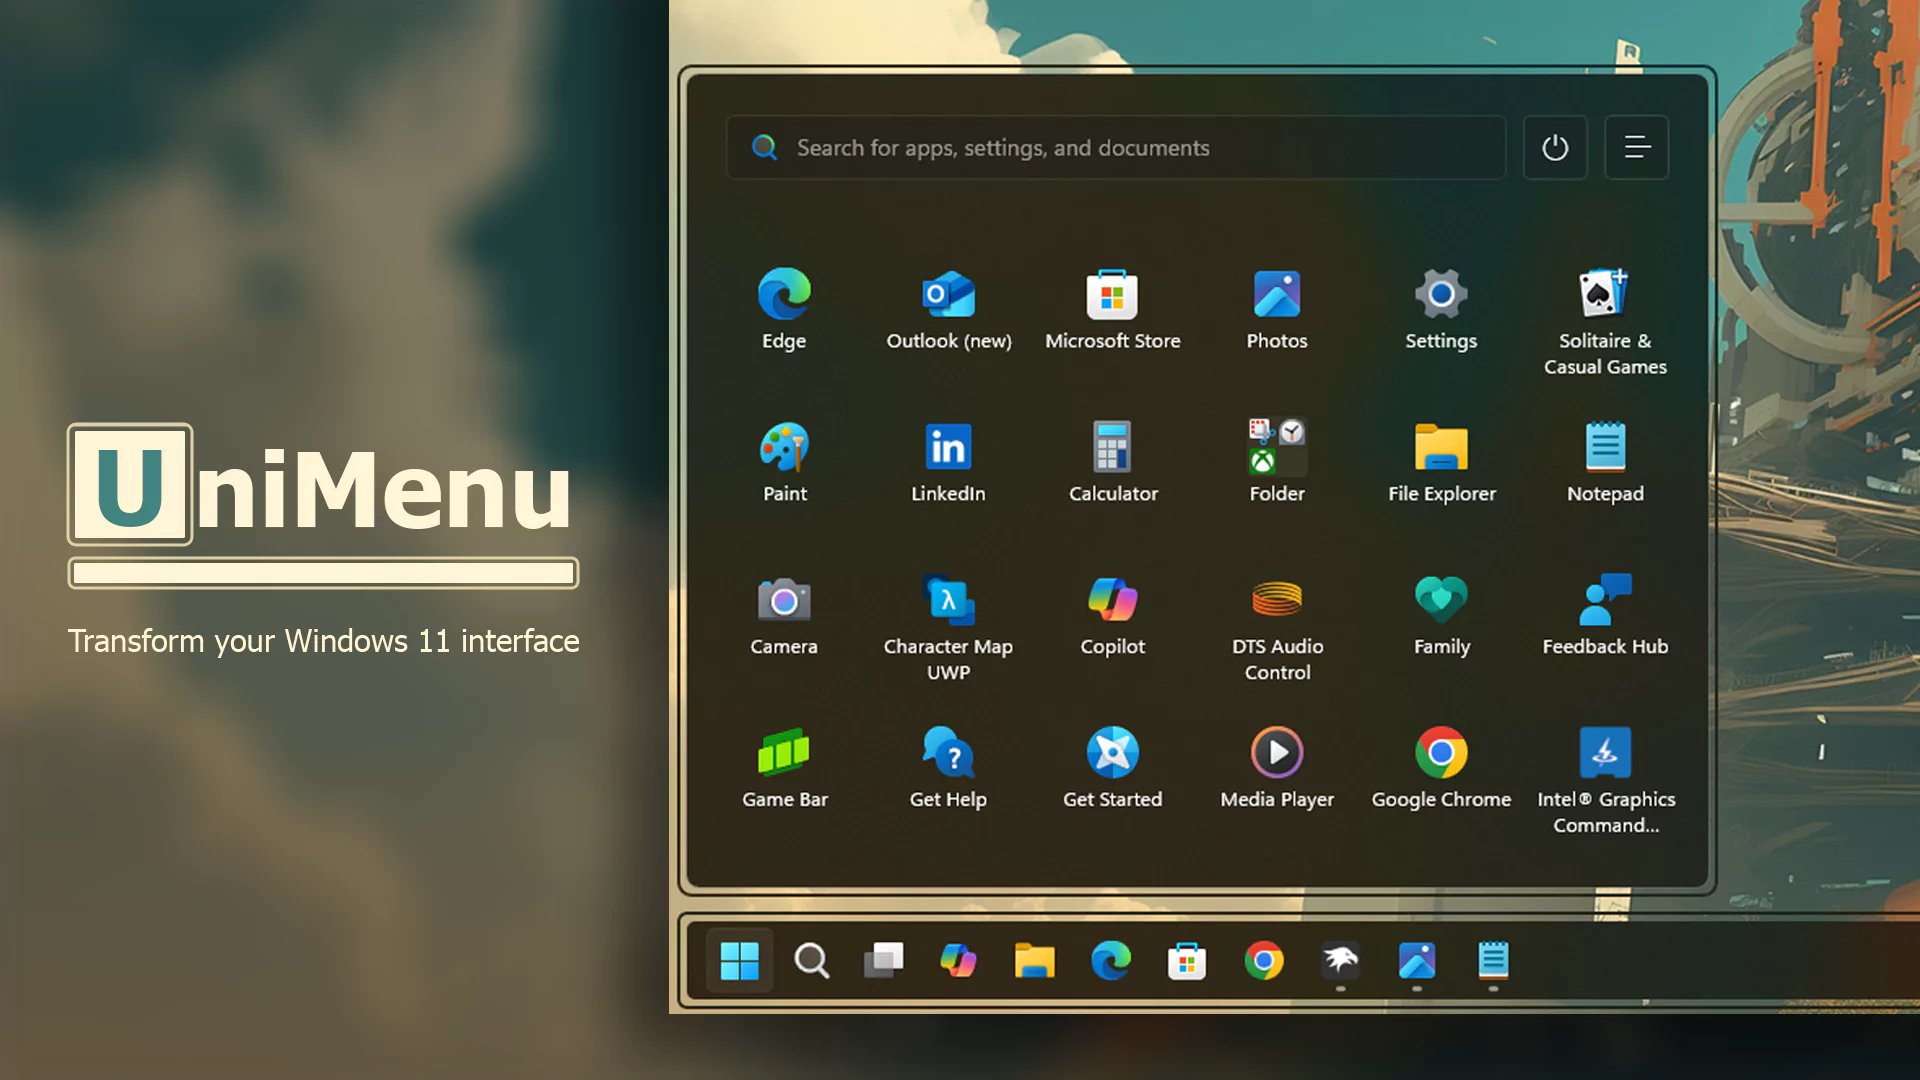
Task: Open Media Player
Action: click(1277, 768)
